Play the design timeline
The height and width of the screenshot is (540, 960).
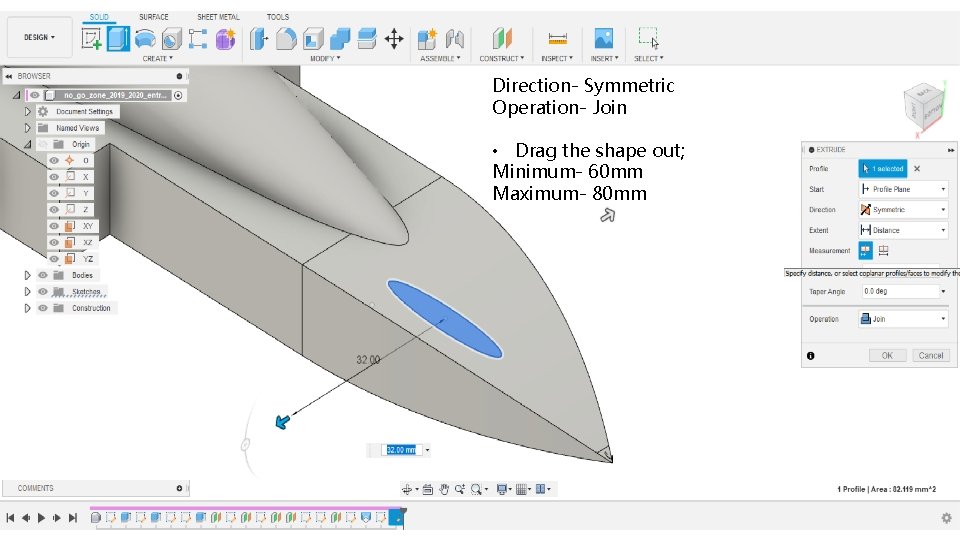coord(41,518)
